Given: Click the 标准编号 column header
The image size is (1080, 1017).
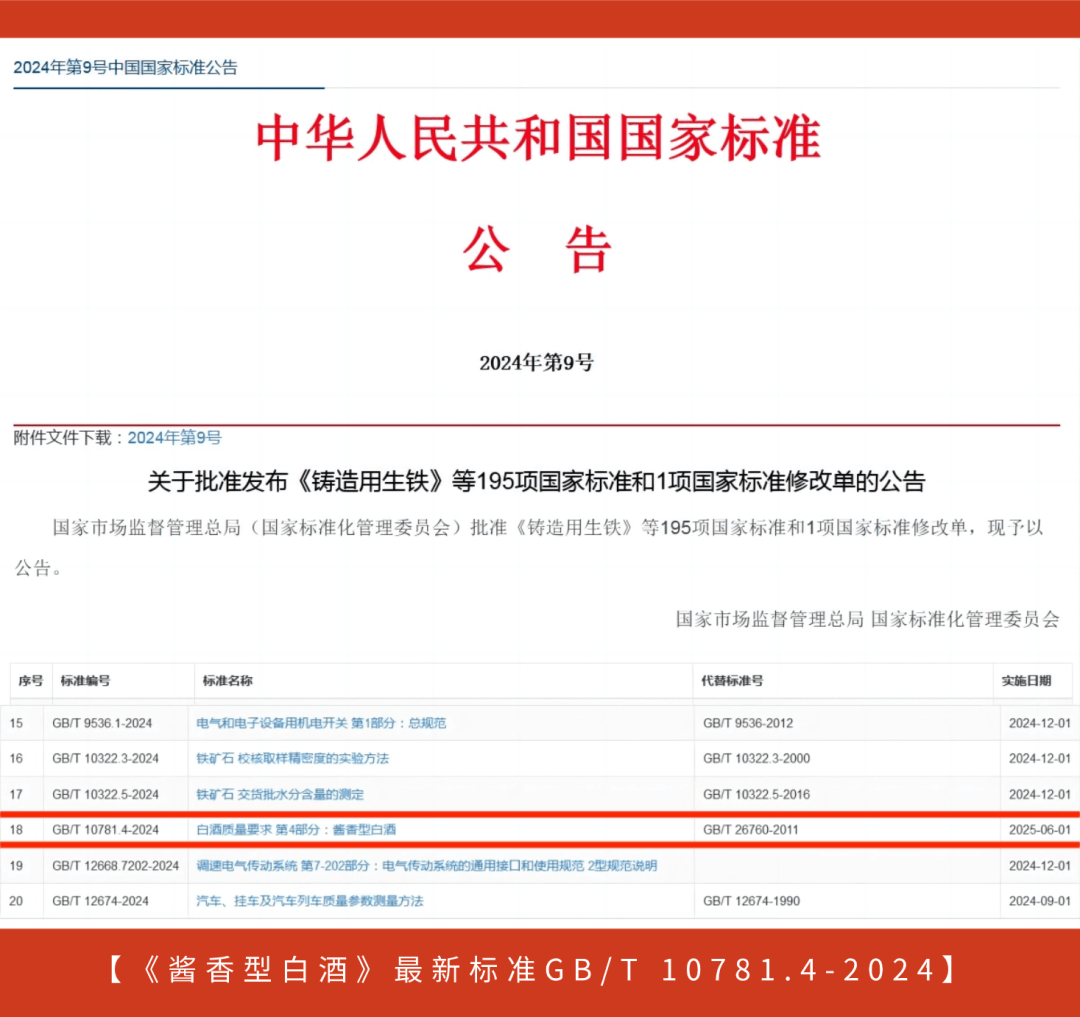Looking at the screenshot, I should click(x=85, y=681).
